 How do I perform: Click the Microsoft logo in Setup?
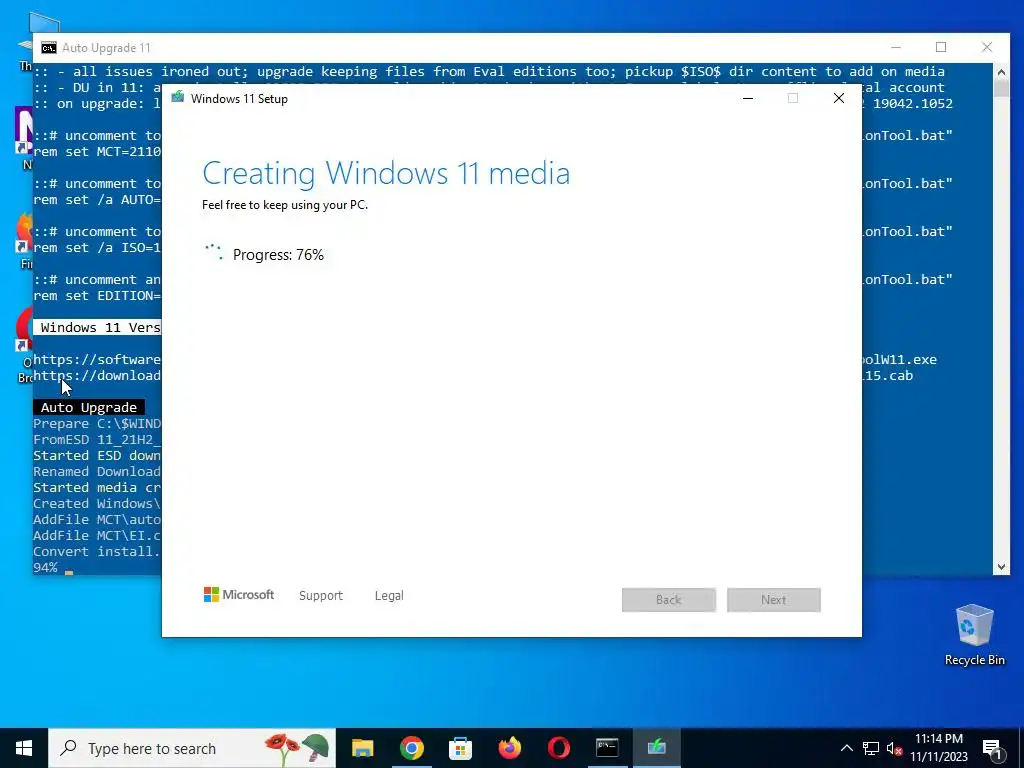(x=238, y=595)
